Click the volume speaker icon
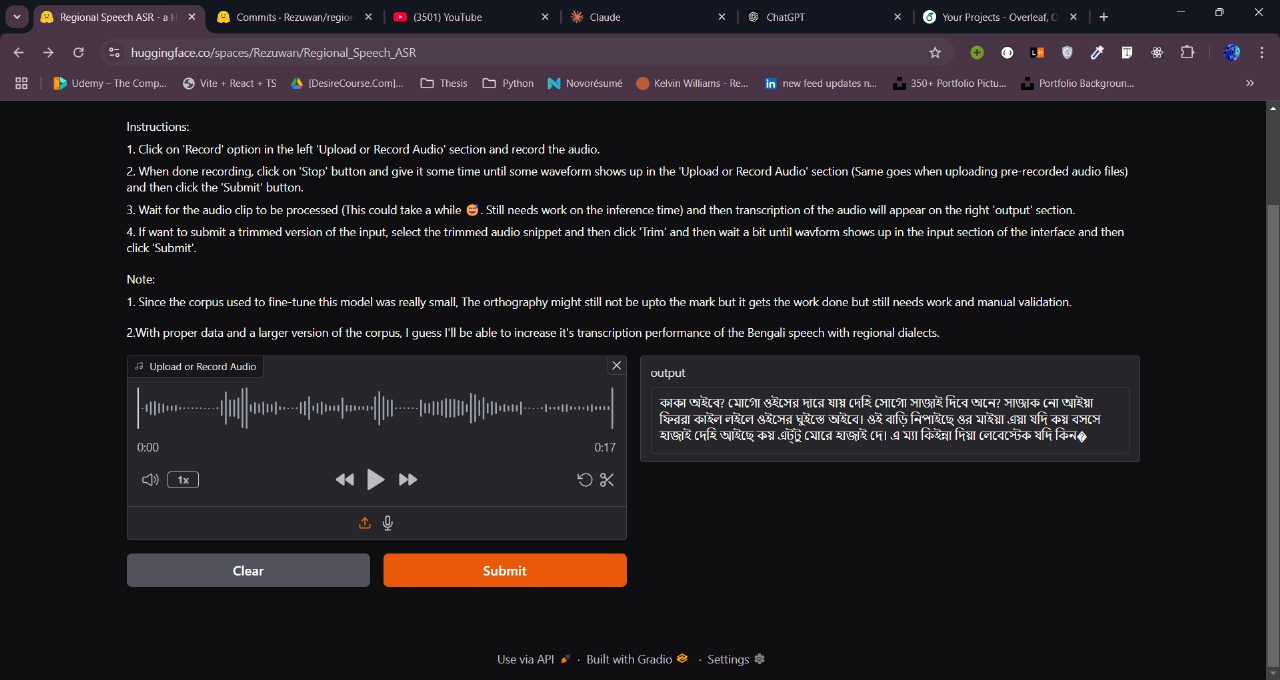 point(150,480)
